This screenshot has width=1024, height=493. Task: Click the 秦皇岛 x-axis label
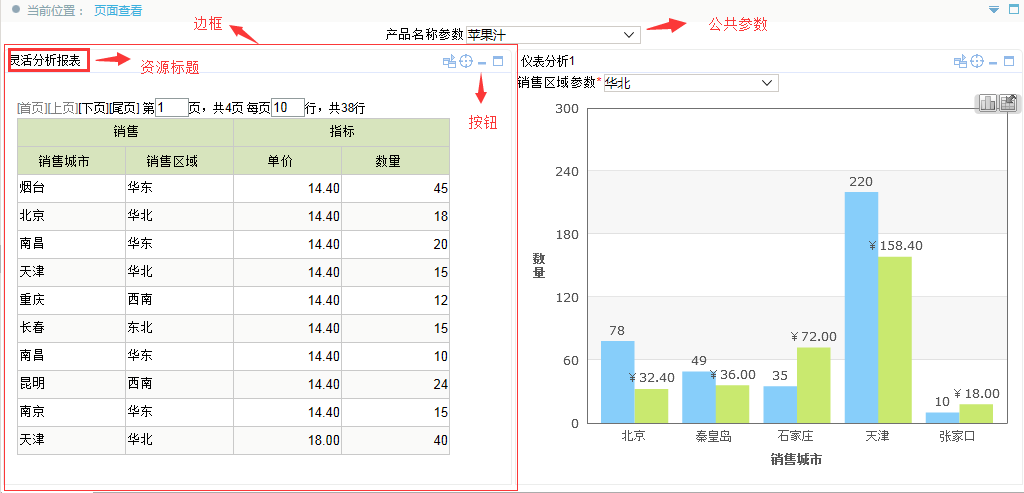[x=715, y=436]
